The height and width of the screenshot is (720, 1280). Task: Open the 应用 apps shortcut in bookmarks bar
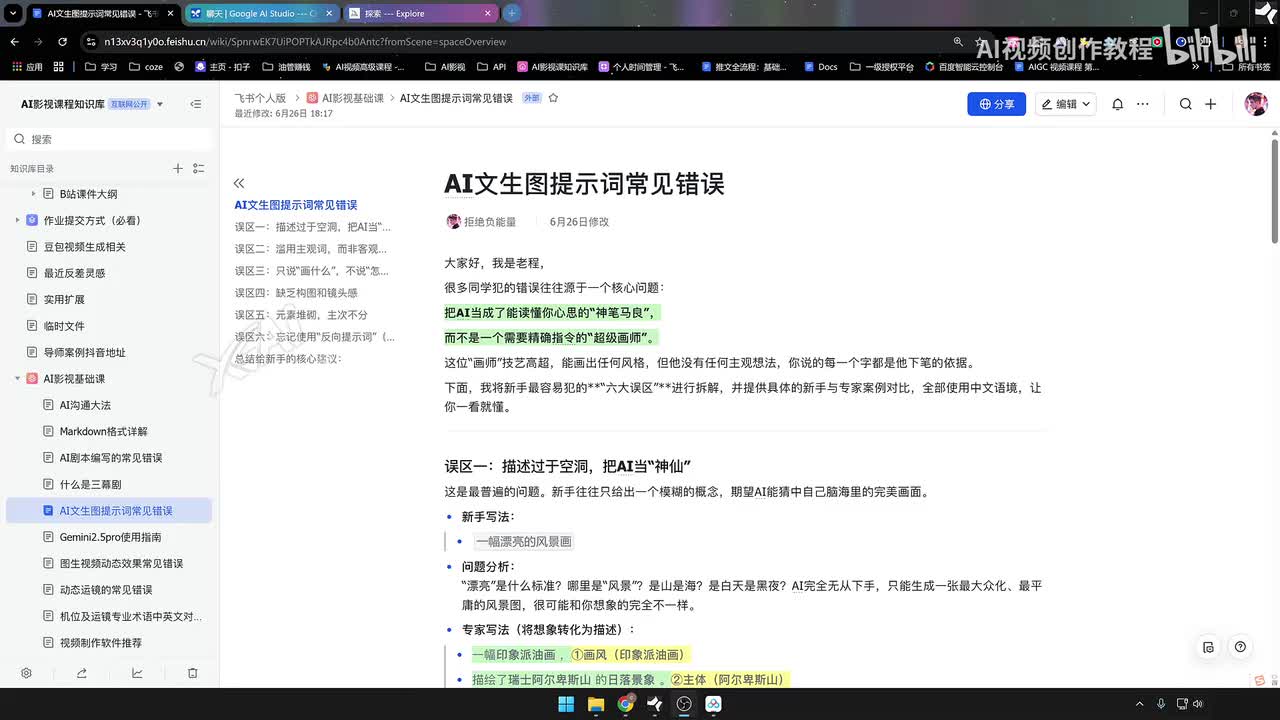coord(26,67)
